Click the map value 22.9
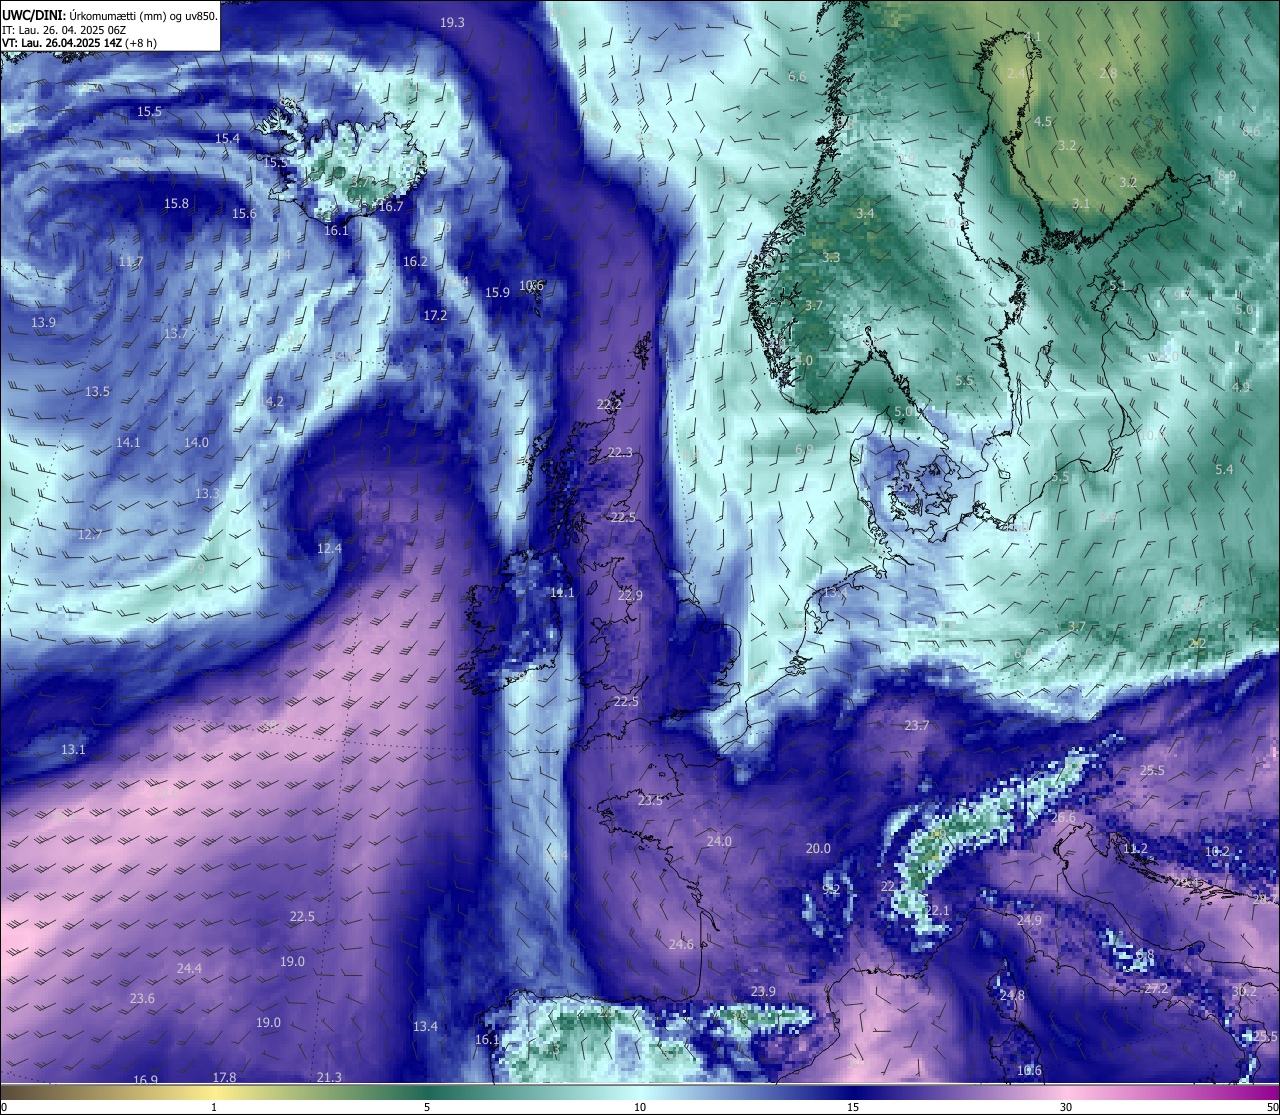Screen dimensions: 1280x1115 click(x=630, y=595)
